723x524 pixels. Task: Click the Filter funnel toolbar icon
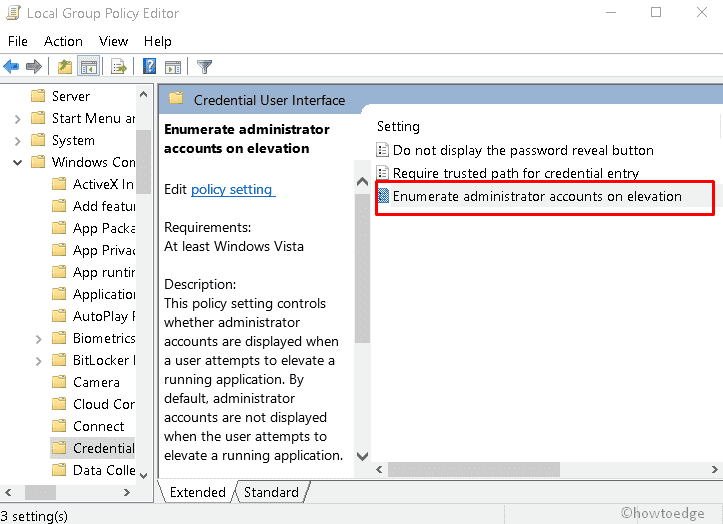[x=204, y=67]
